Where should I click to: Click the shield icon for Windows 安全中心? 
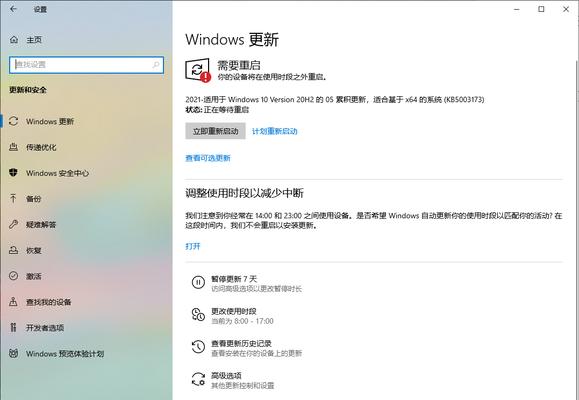pos(14,172)
